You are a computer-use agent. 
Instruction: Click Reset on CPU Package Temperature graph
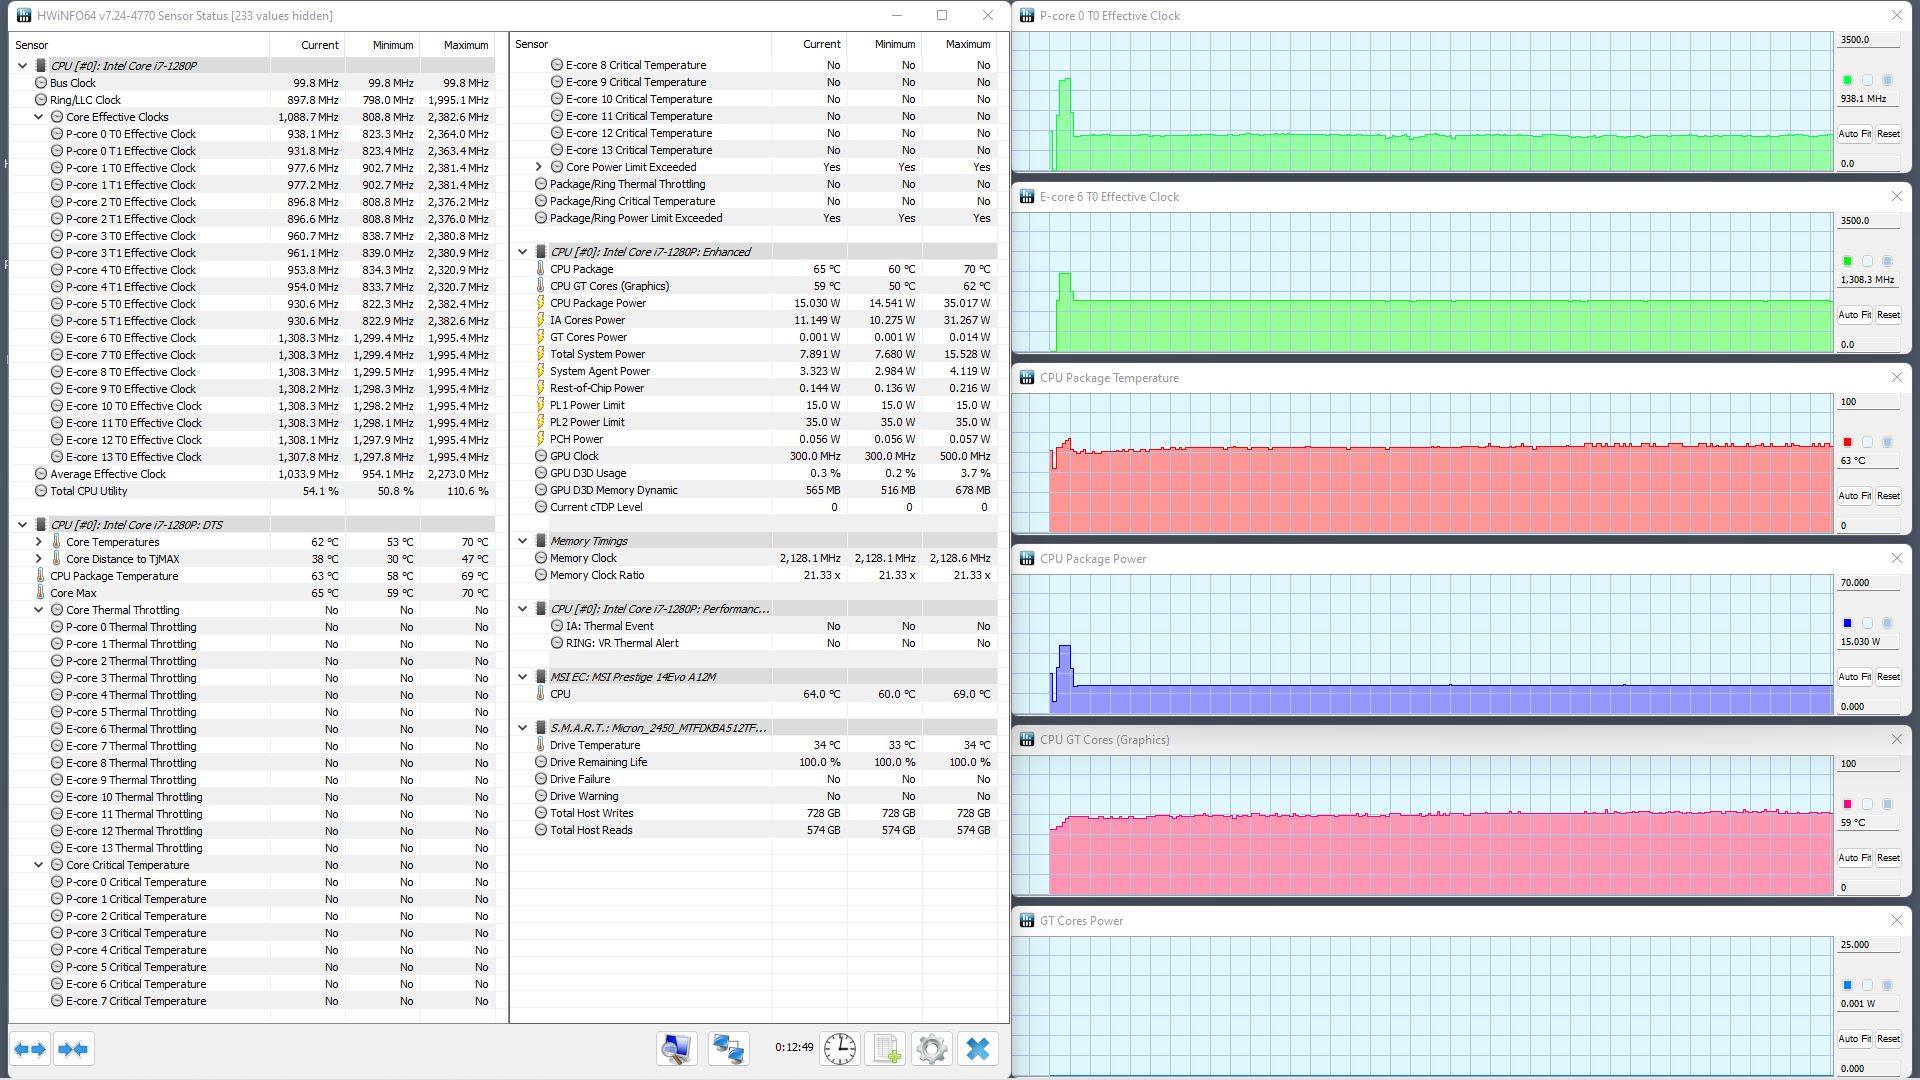point(1888,496)
